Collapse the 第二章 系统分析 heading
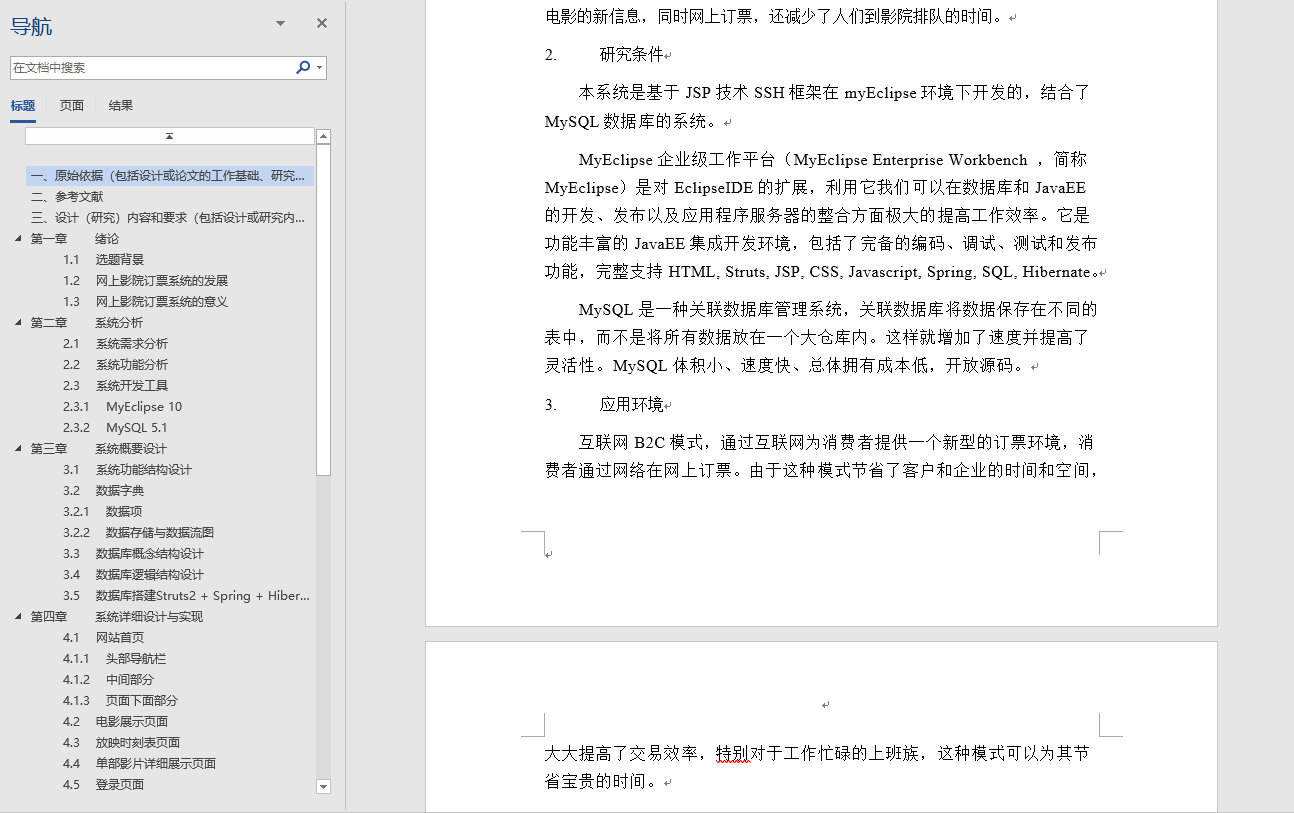The image size is (1294, 813). tap(17, 323)
